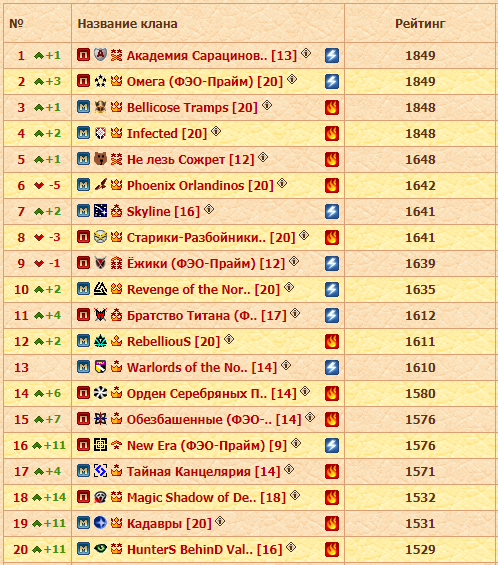Open New Era (ФЭО-Прайм) [9] clan
The height and width of the screenshot is (565, 498).
coord(207,445)
